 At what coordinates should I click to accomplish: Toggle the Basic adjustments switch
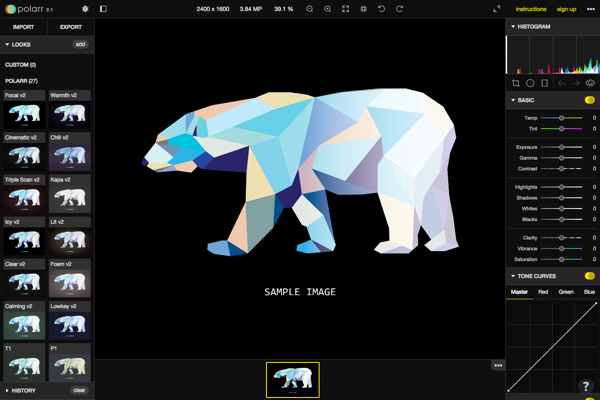[589, 100]
